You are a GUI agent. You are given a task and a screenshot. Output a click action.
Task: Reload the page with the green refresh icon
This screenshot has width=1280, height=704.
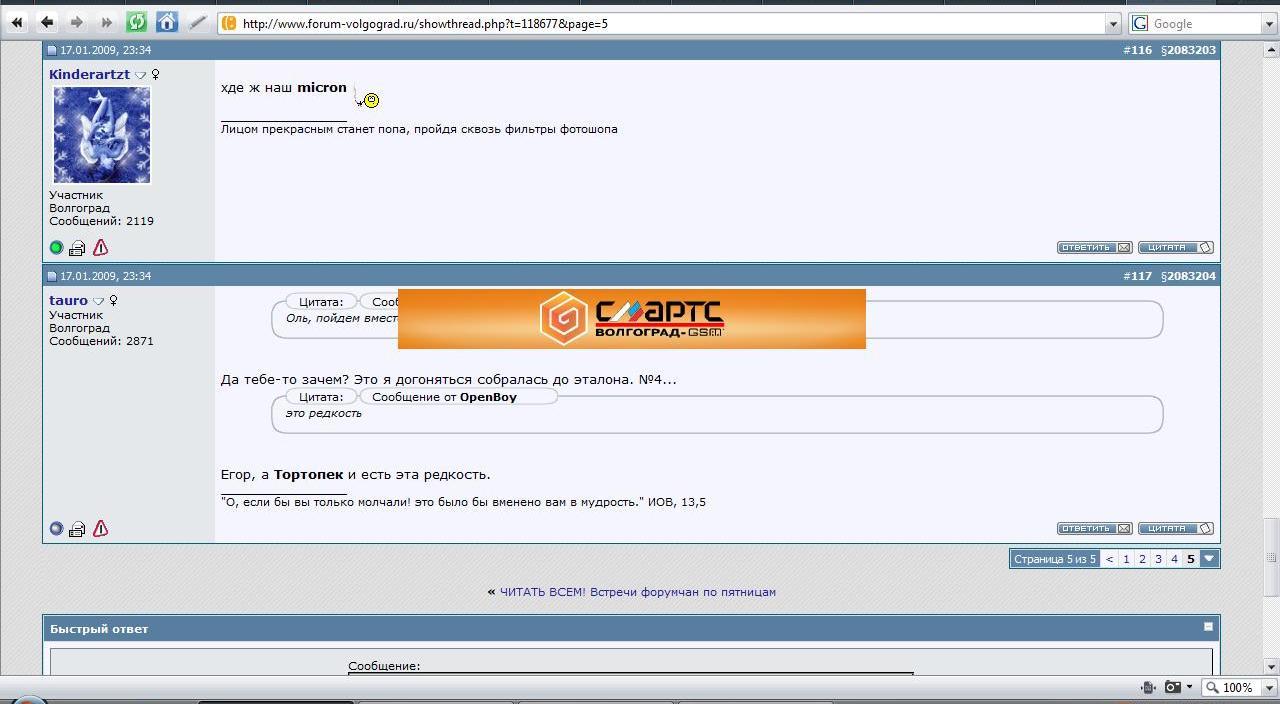point(137,22)
